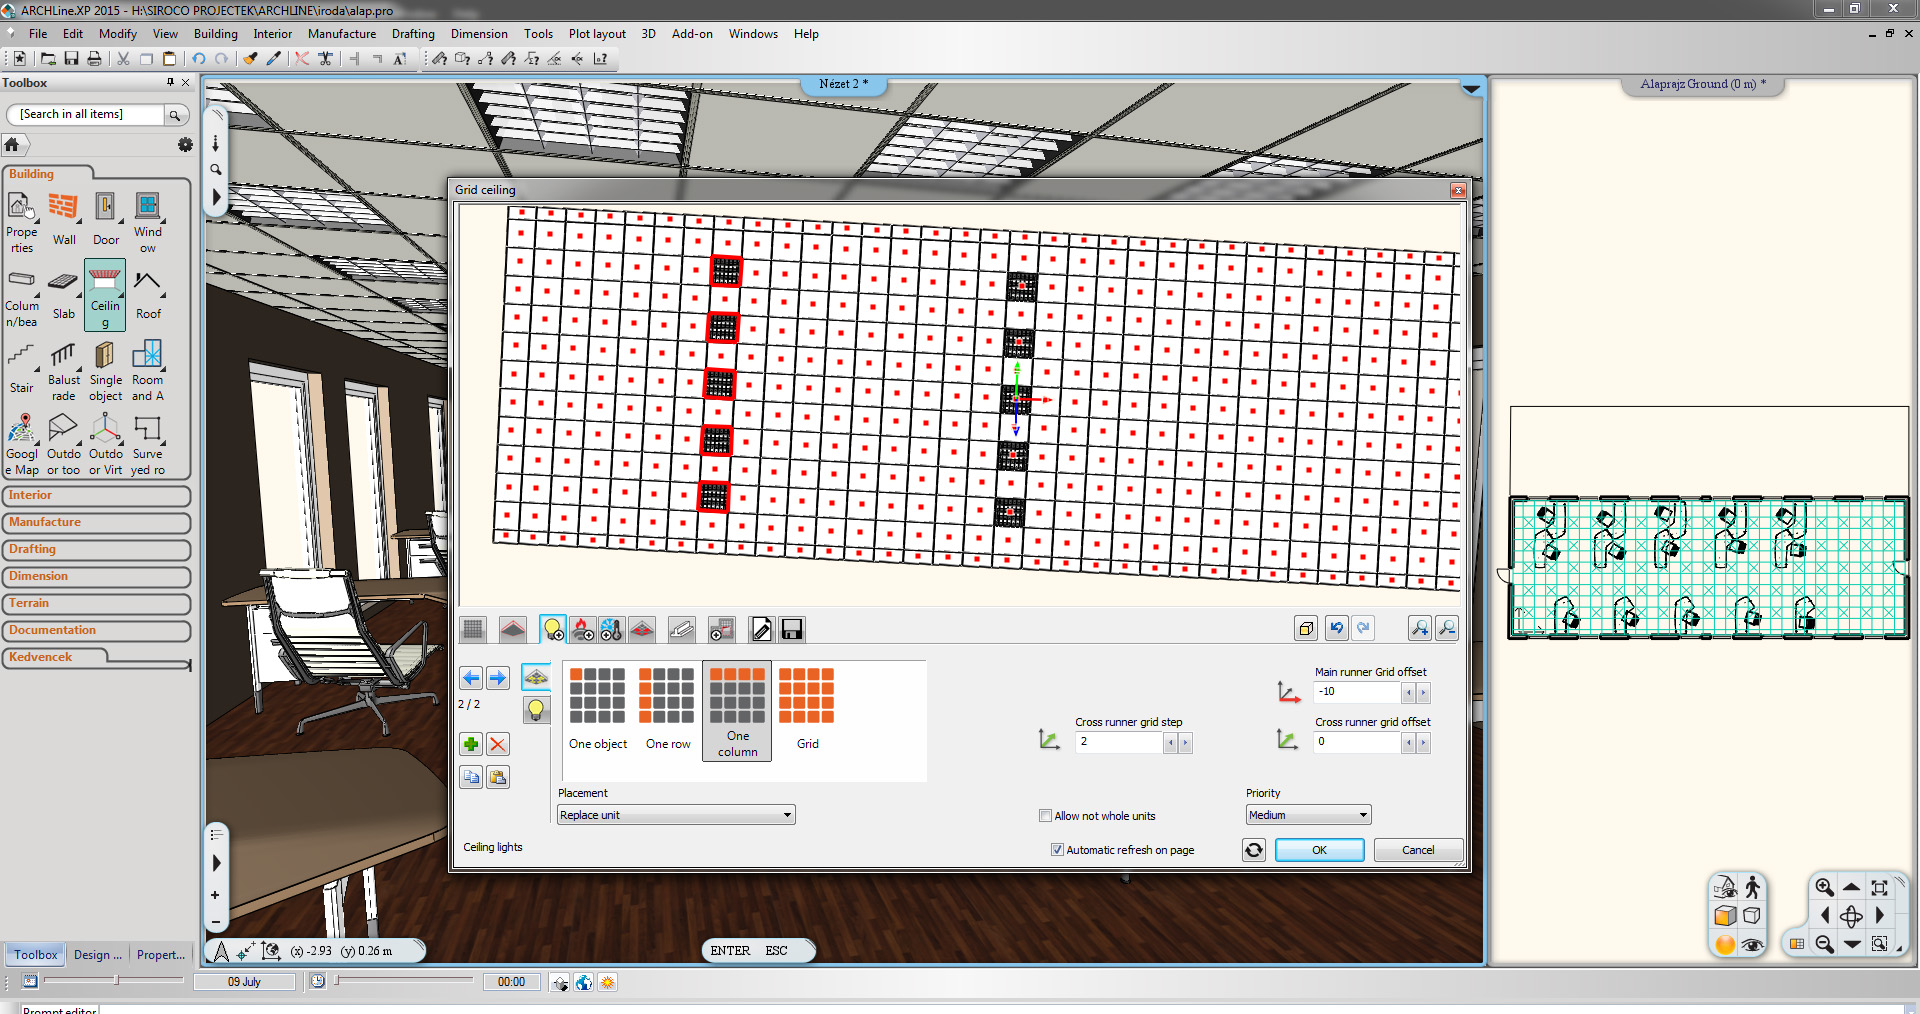This screenshot has height=1014, width=1920.
Task: Open the Placement Replace unit dropdown
Action: click(x=676, y=815)
